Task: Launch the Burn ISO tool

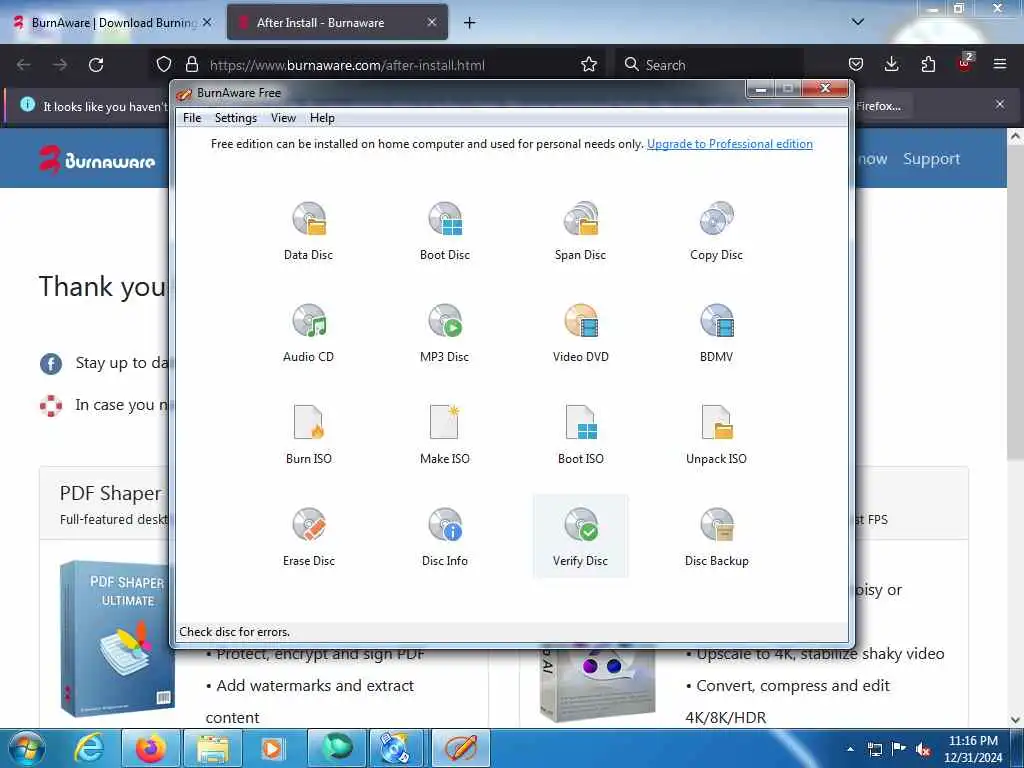Action: click(x=309, y=435)
